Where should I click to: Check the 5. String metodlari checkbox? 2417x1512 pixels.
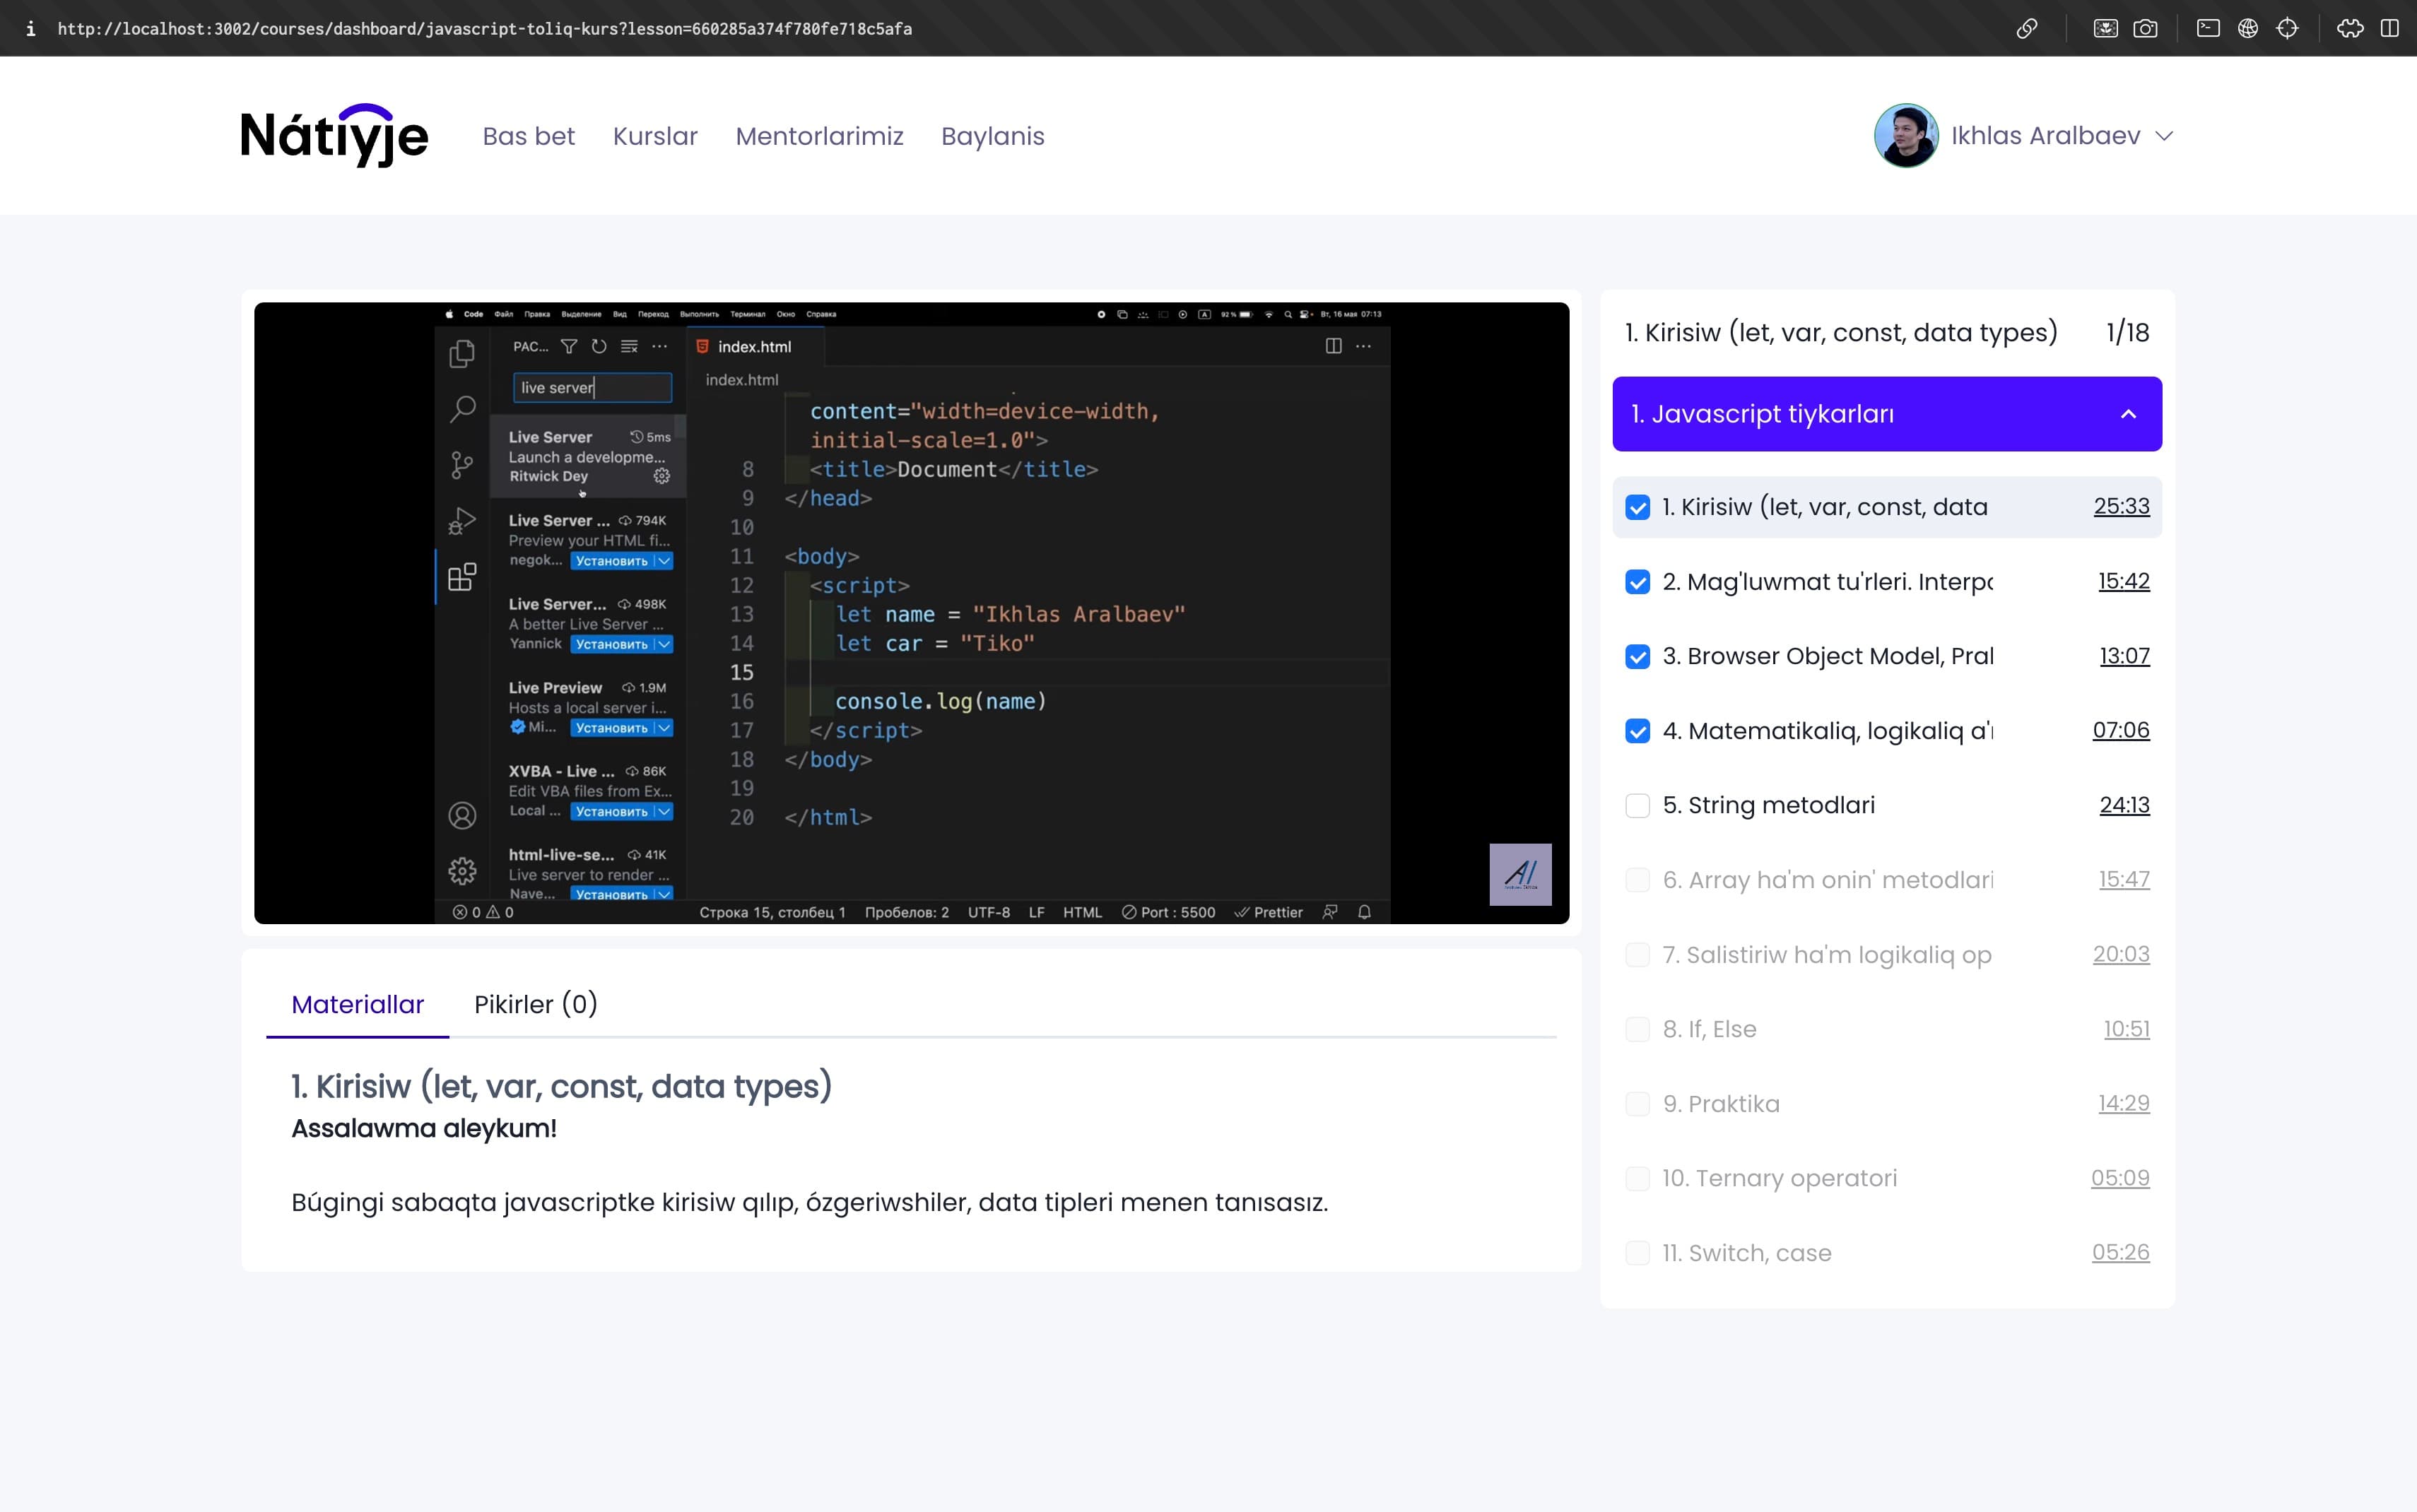coord(1637,806)
